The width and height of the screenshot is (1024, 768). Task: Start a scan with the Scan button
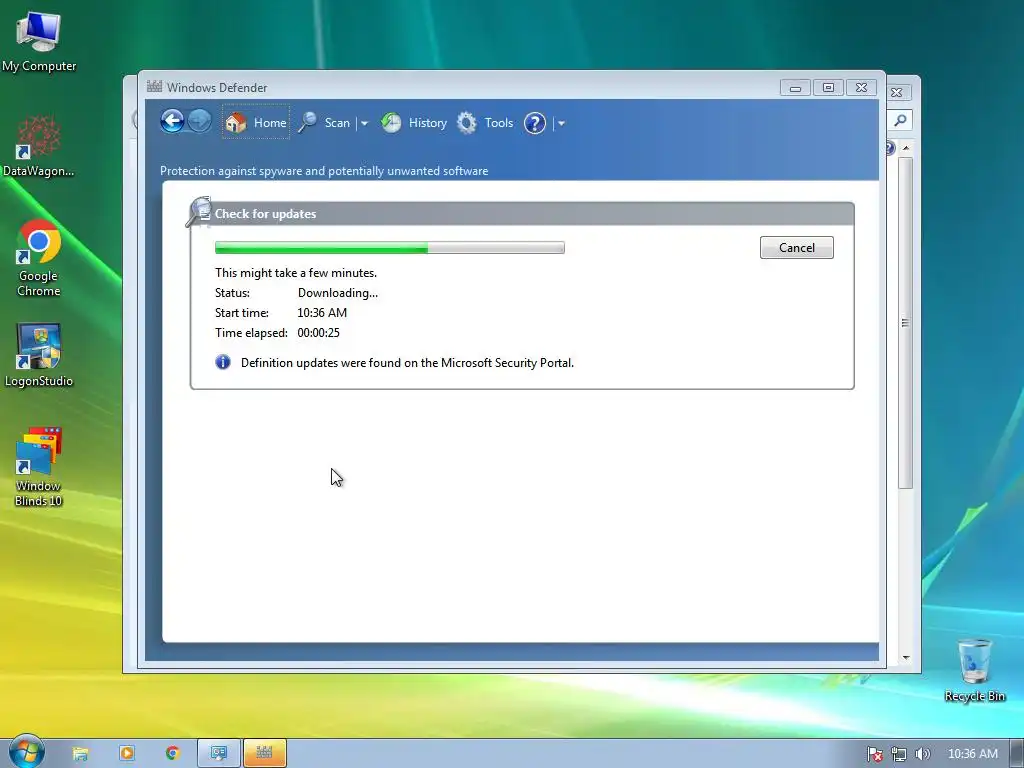pyautogui.click(x=325, y=122)
